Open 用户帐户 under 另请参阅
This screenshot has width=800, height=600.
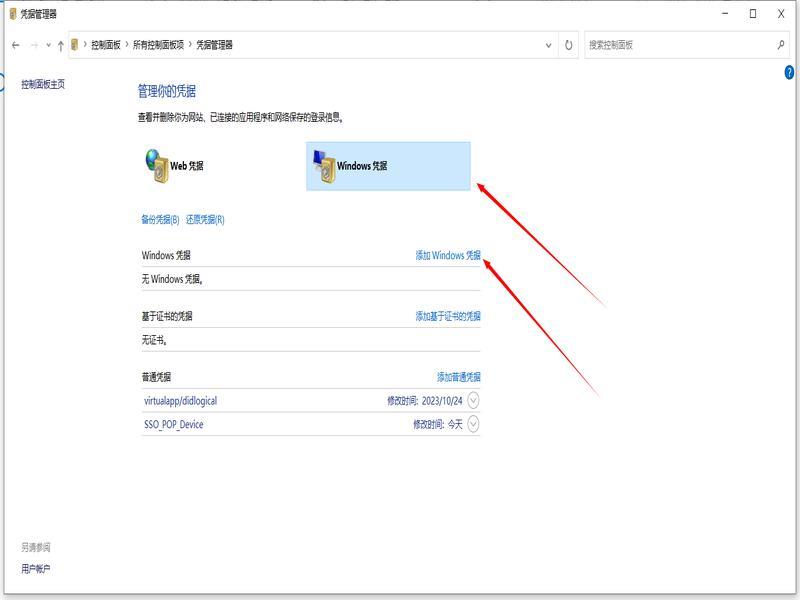pos(35,569)
